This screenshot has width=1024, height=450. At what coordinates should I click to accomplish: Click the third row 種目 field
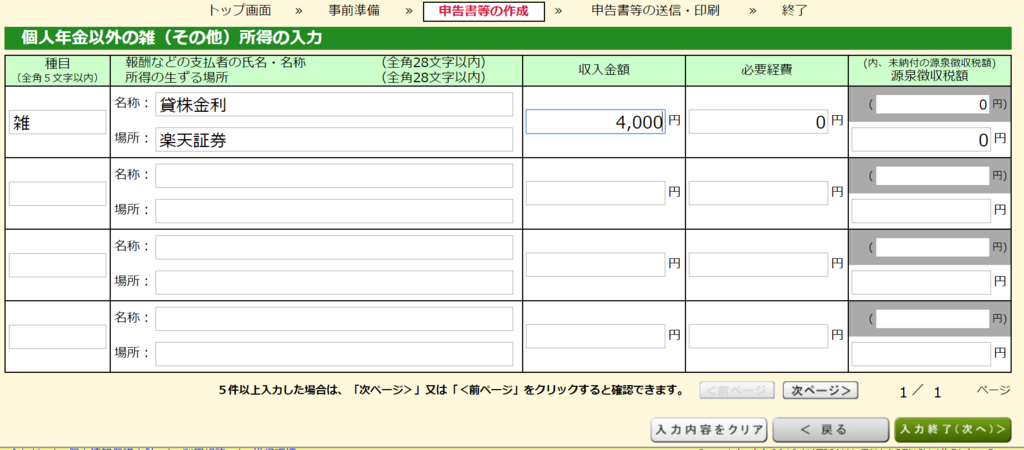click(x=57, y=265)
